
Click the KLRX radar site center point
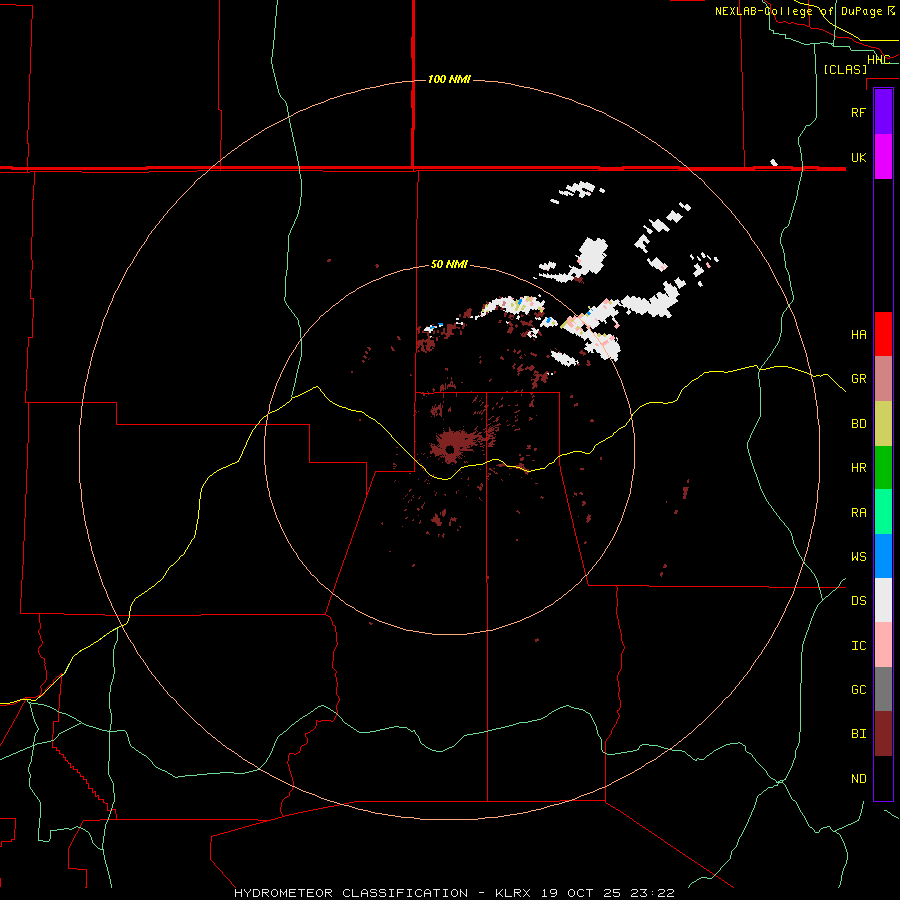[x=450, y=449]
